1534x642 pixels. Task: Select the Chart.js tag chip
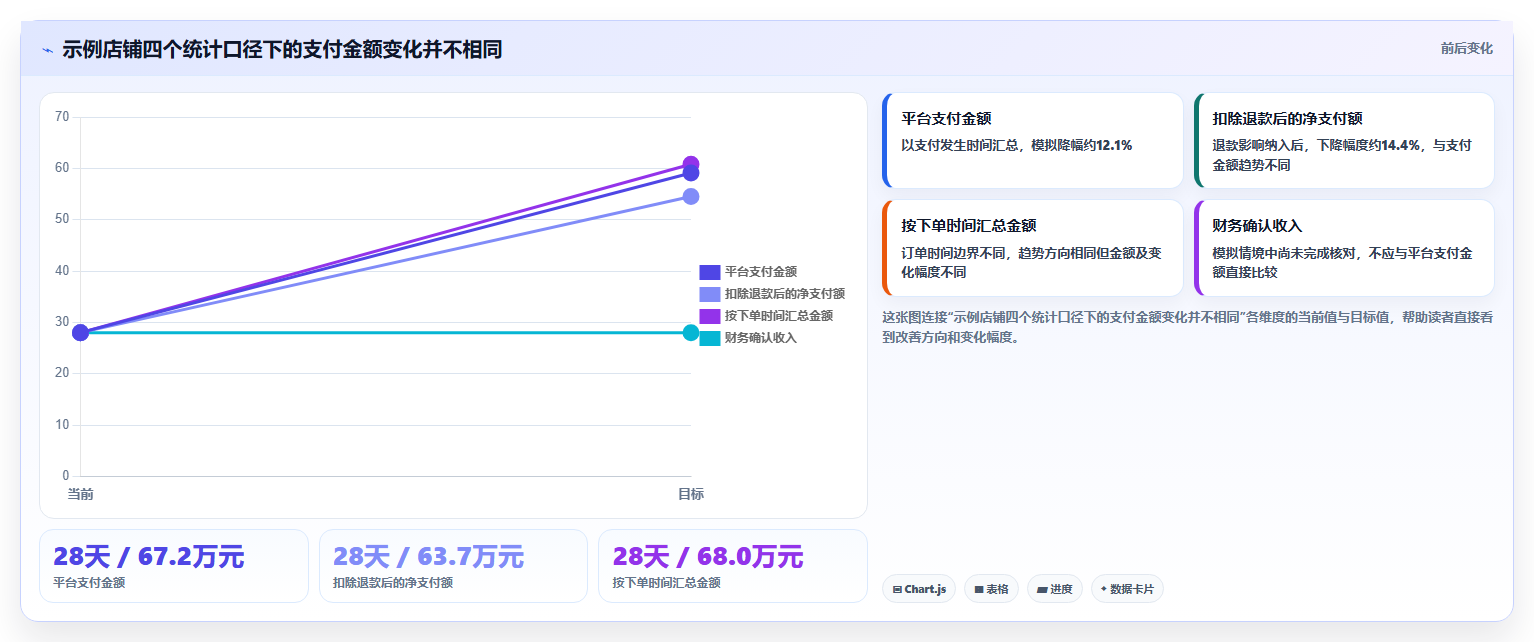pos(919,589)
